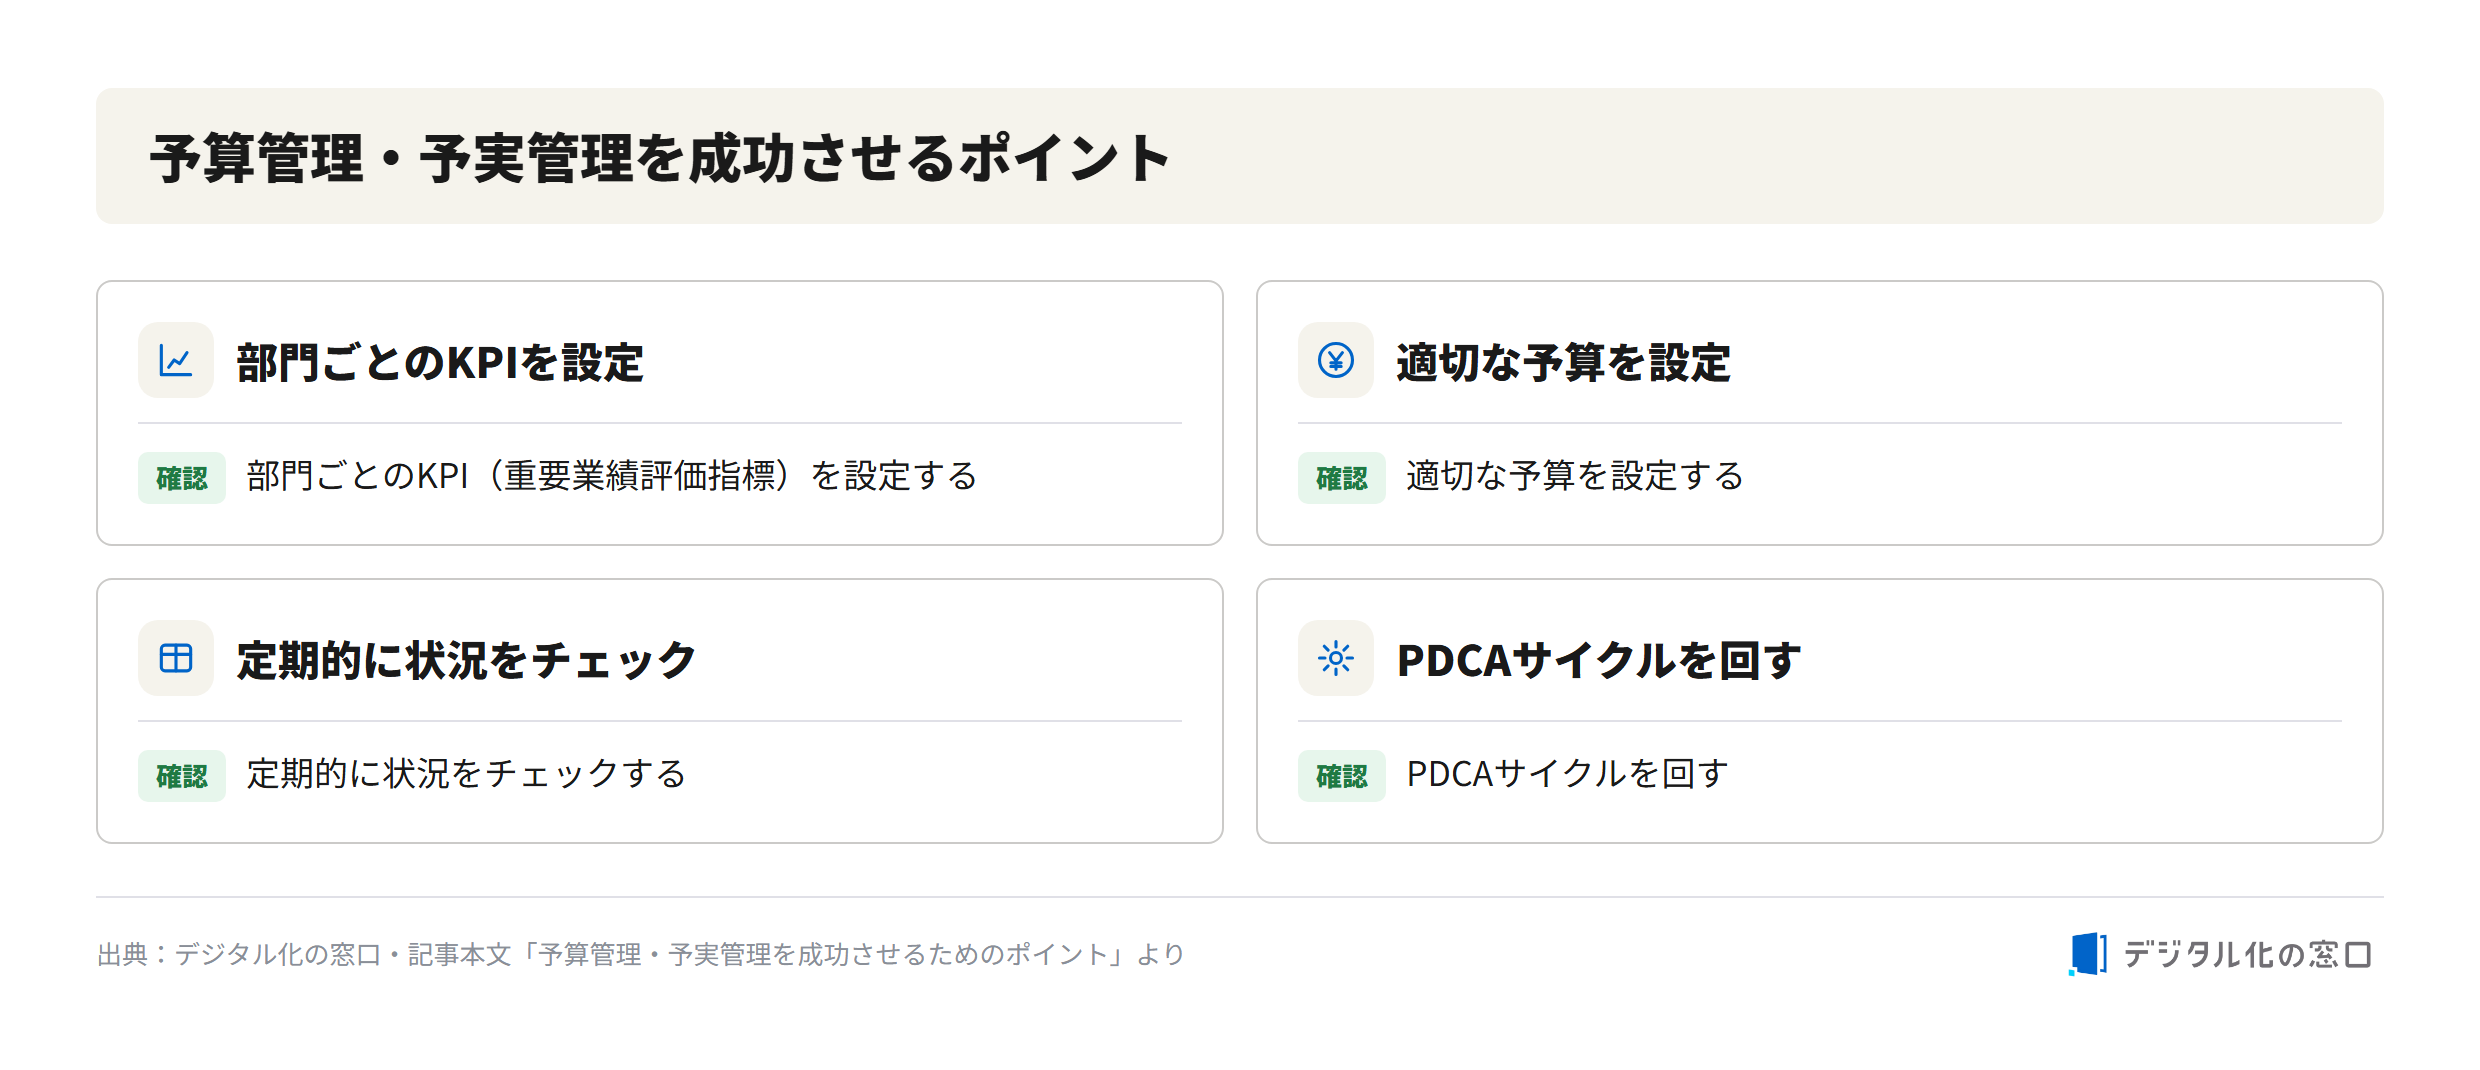
Task: Select the 確認 badge next to 定期的に状況をチェックする
Action: (x=182, y=776)
